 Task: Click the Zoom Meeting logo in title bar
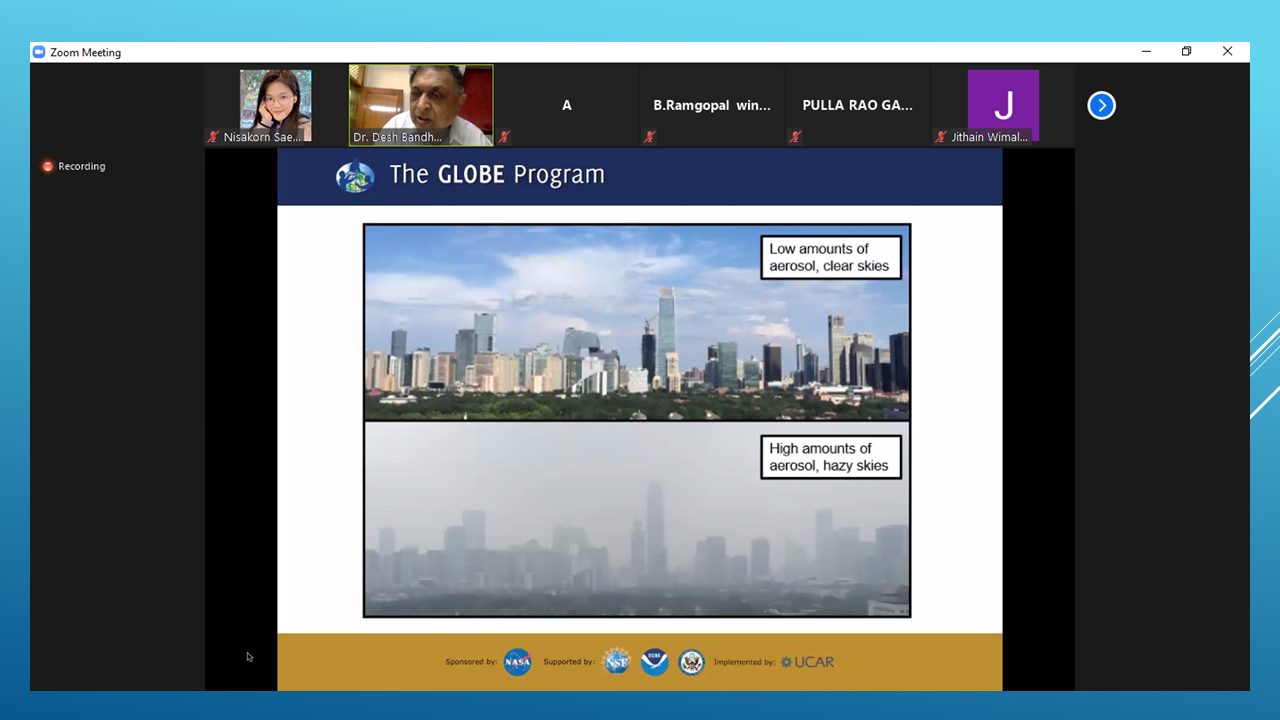pos(39,52)
